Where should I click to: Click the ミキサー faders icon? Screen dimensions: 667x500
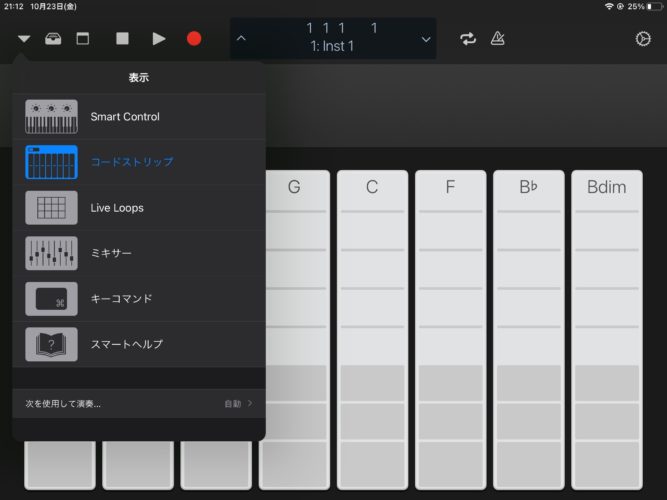pos(51,253)
